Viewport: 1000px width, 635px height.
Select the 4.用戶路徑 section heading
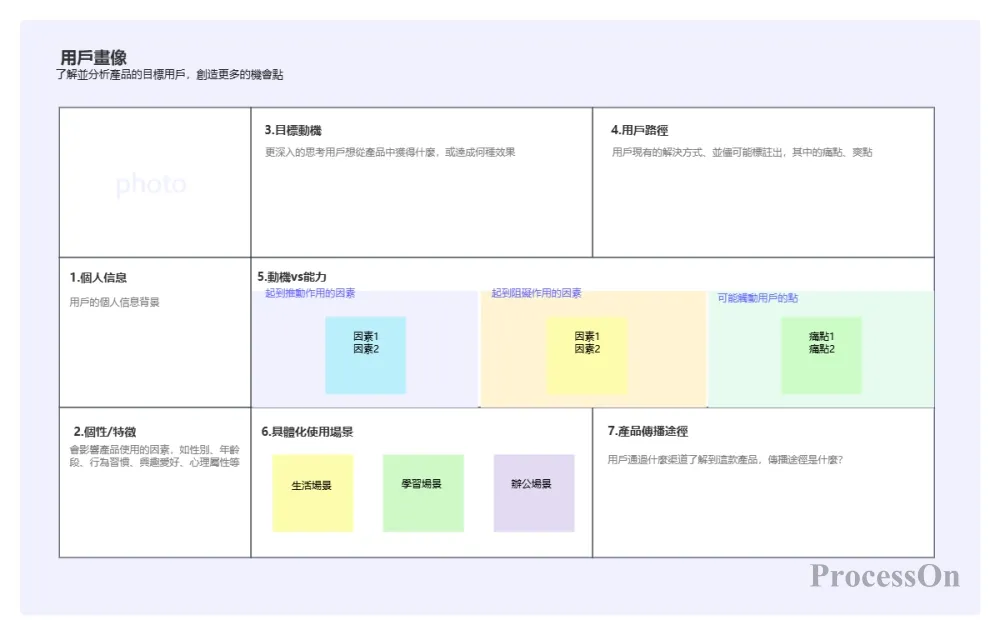tap(639, 130)
